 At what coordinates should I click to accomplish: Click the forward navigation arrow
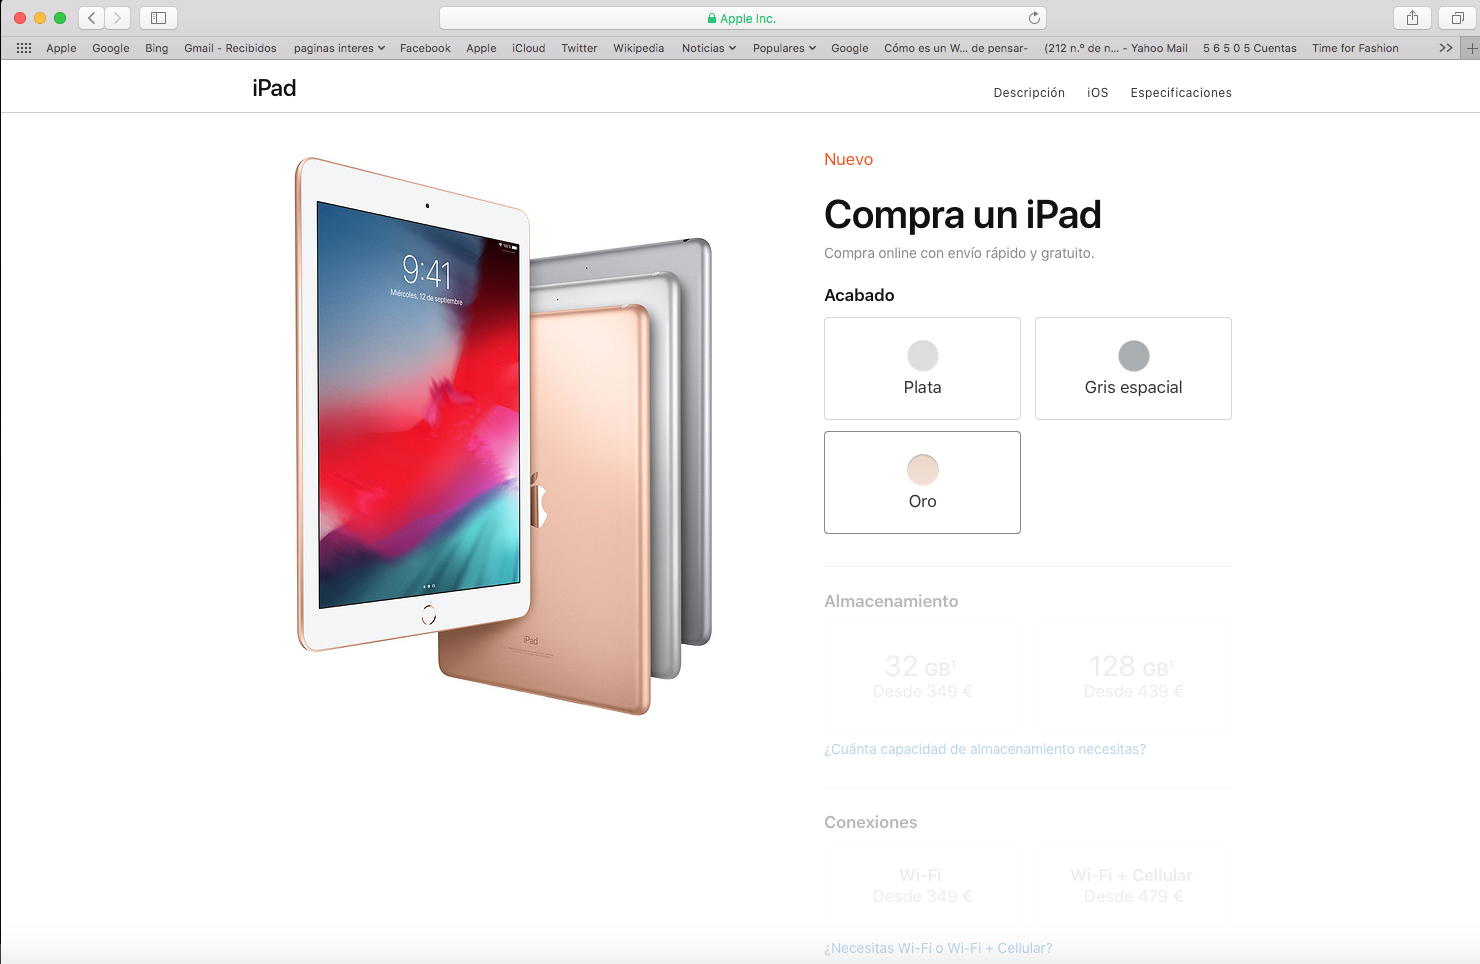[118, 18]
